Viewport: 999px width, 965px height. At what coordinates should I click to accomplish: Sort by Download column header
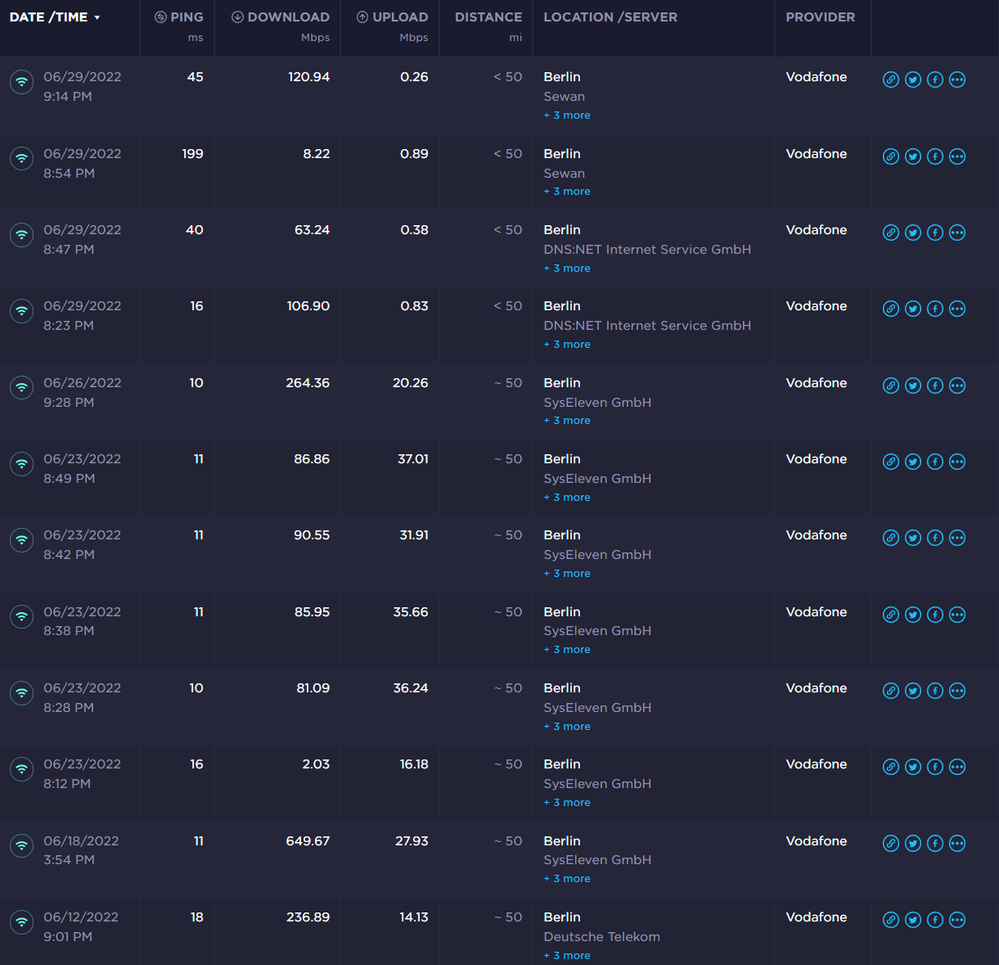(280, 17)
